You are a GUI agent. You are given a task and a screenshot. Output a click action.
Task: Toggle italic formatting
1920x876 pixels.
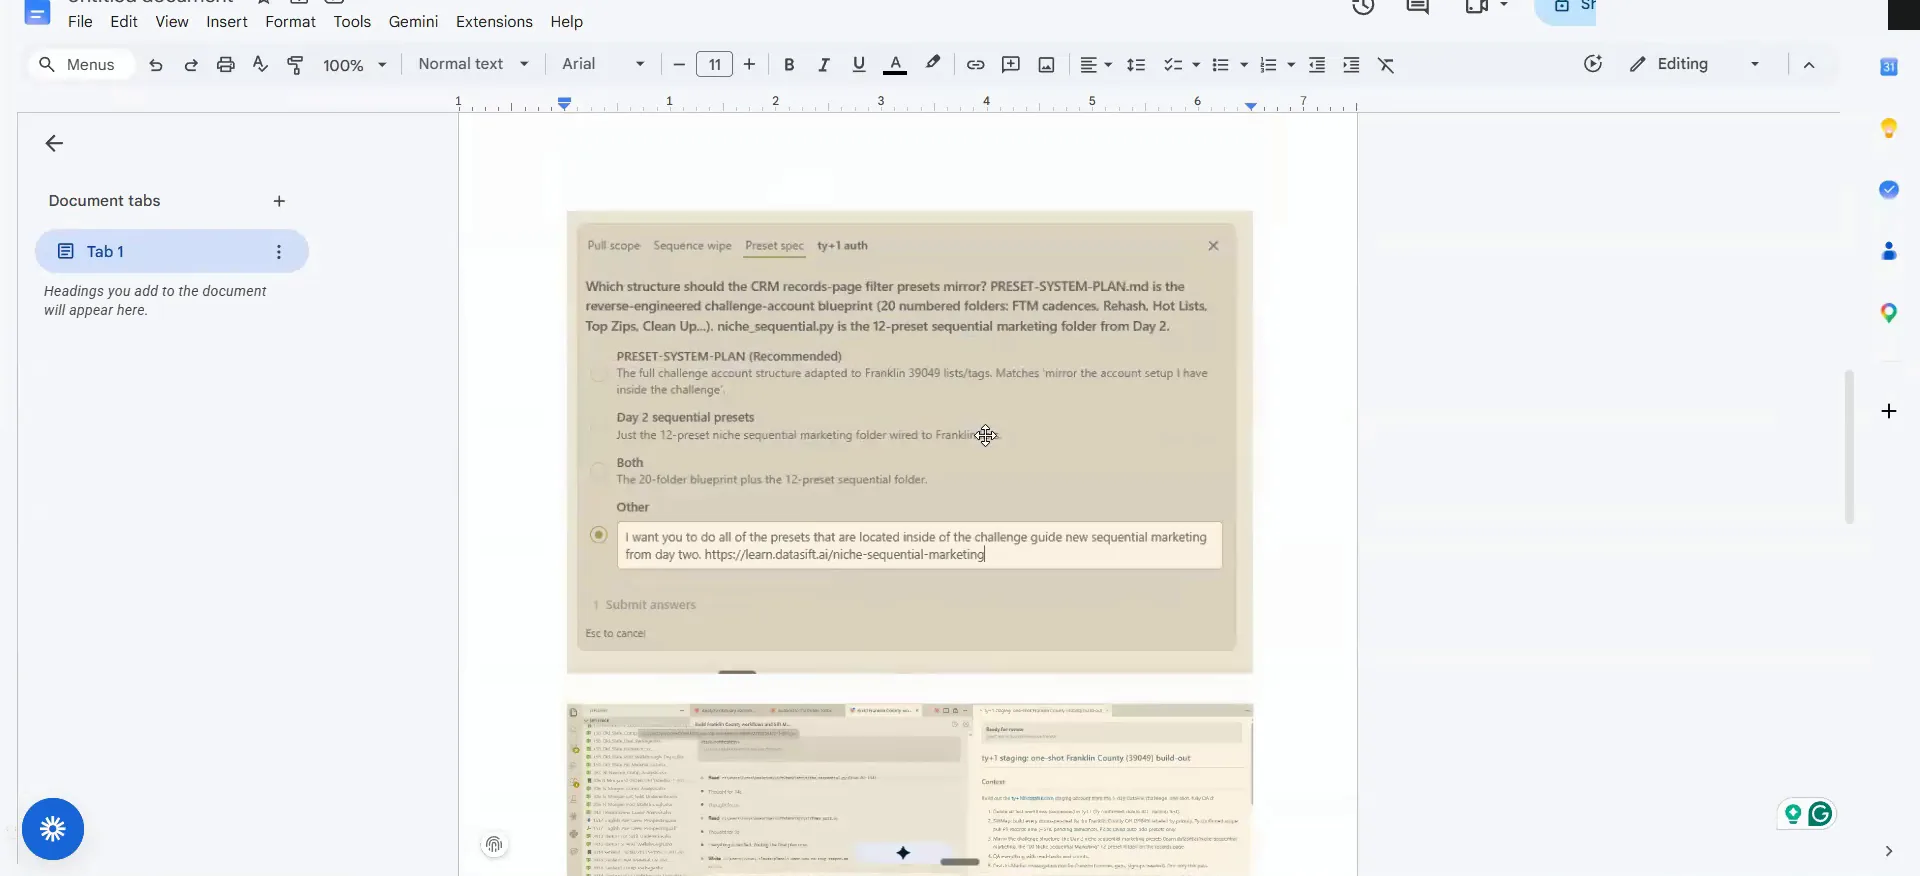click(x=824, y=65)
